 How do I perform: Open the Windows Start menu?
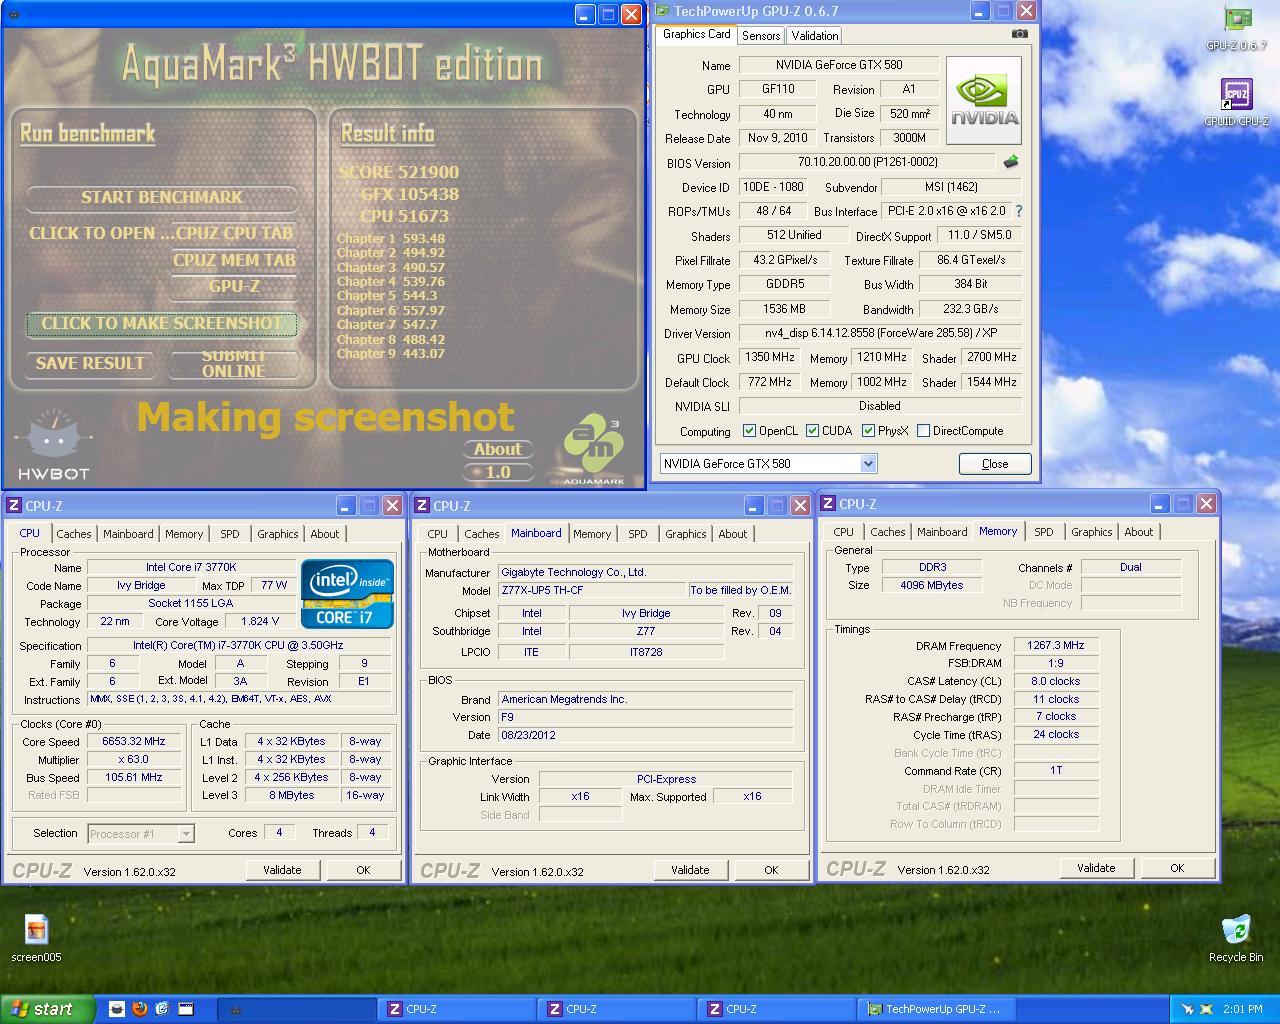[47, 1009]
